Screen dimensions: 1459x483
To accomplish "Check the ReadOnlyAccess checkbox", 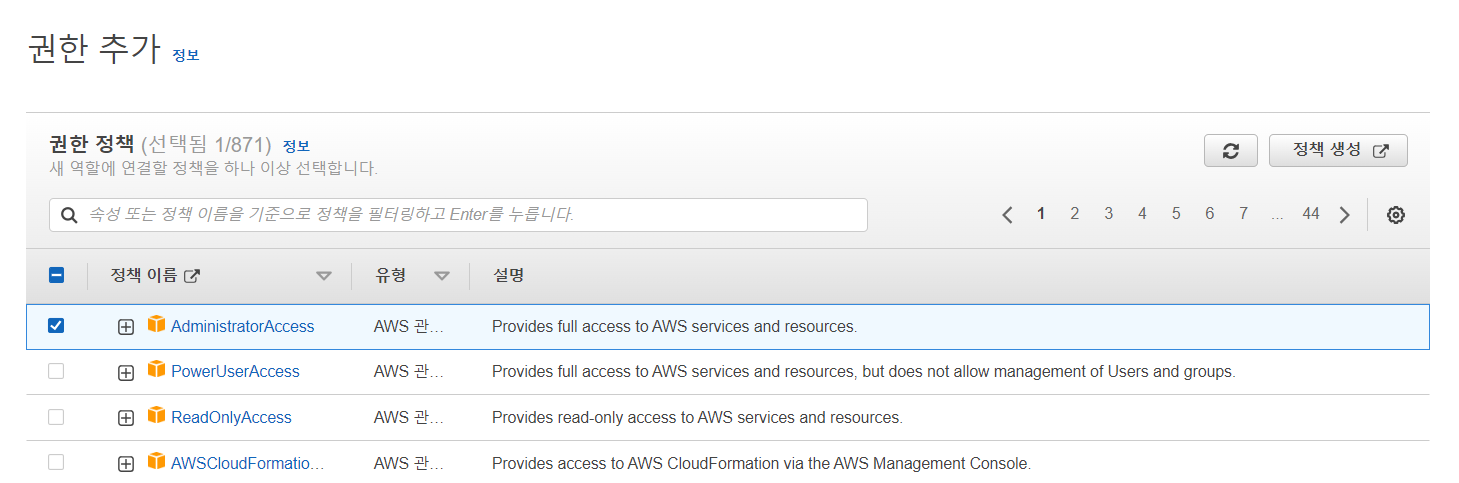I will [x=56, y=417].
